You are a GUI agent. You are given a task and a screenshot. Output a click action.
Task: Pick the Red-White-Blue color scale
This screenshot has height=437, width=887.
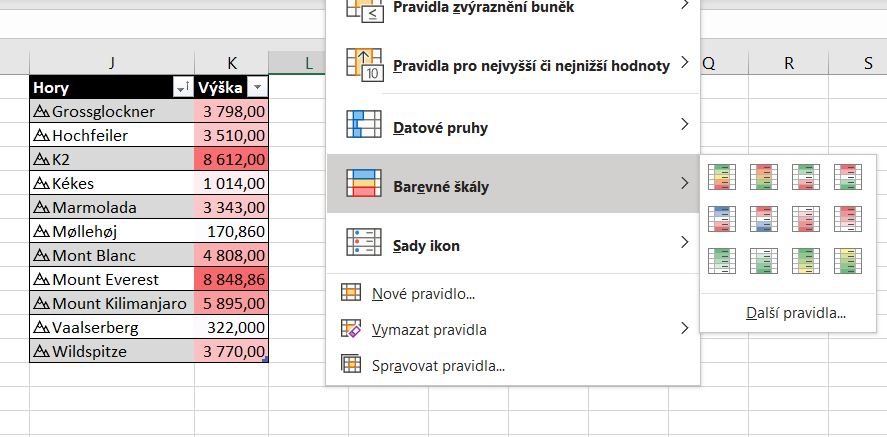tap(762, 218)
